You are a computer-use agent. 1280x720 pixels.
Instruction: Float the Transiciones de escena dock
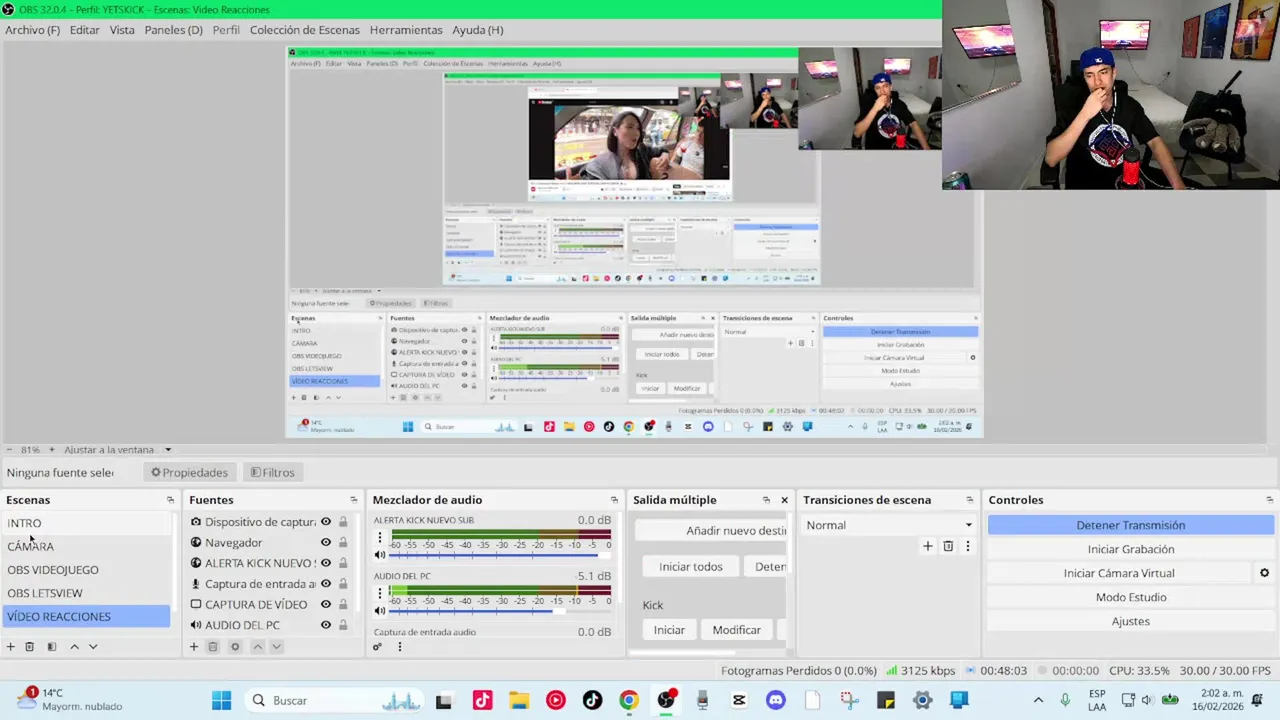pyautogui.click(x=969, y=500)
